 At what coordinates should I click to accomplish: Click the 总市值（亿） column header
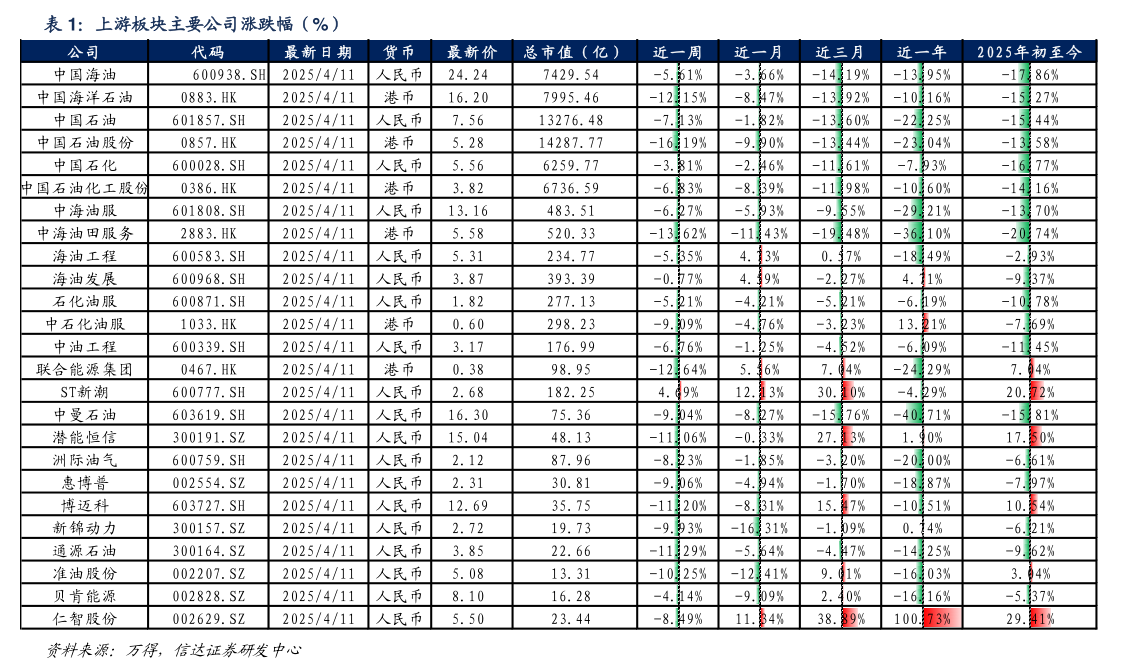point(571,50)
